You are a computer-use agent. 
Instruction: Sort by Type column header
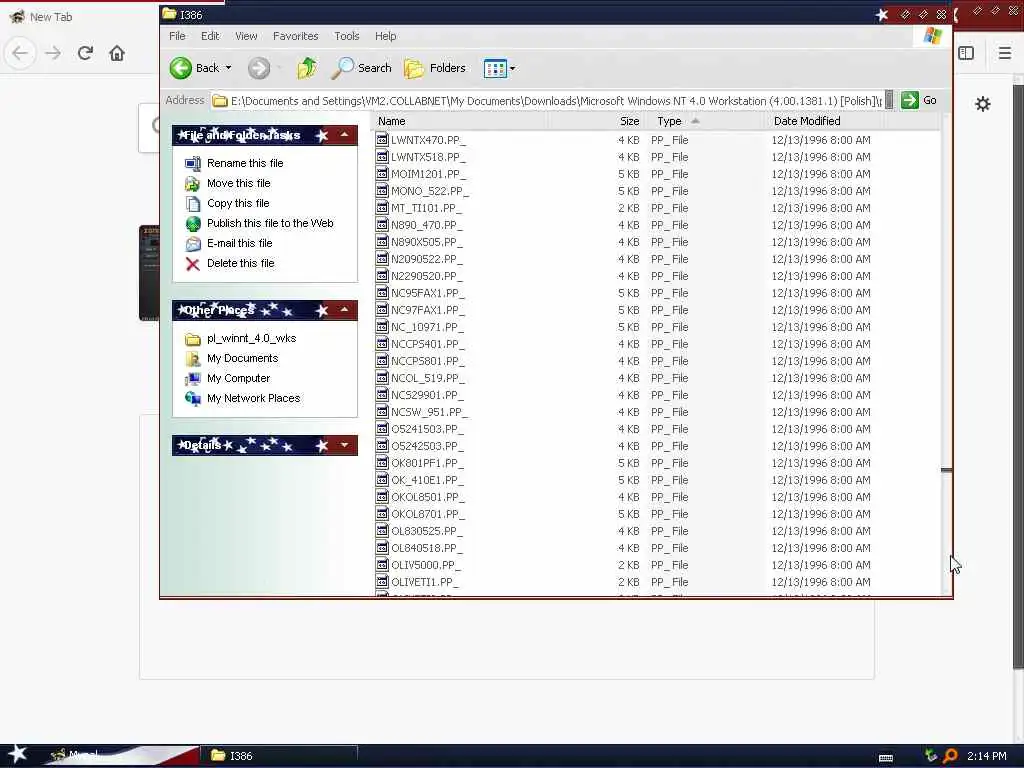[x=705, y=121]
